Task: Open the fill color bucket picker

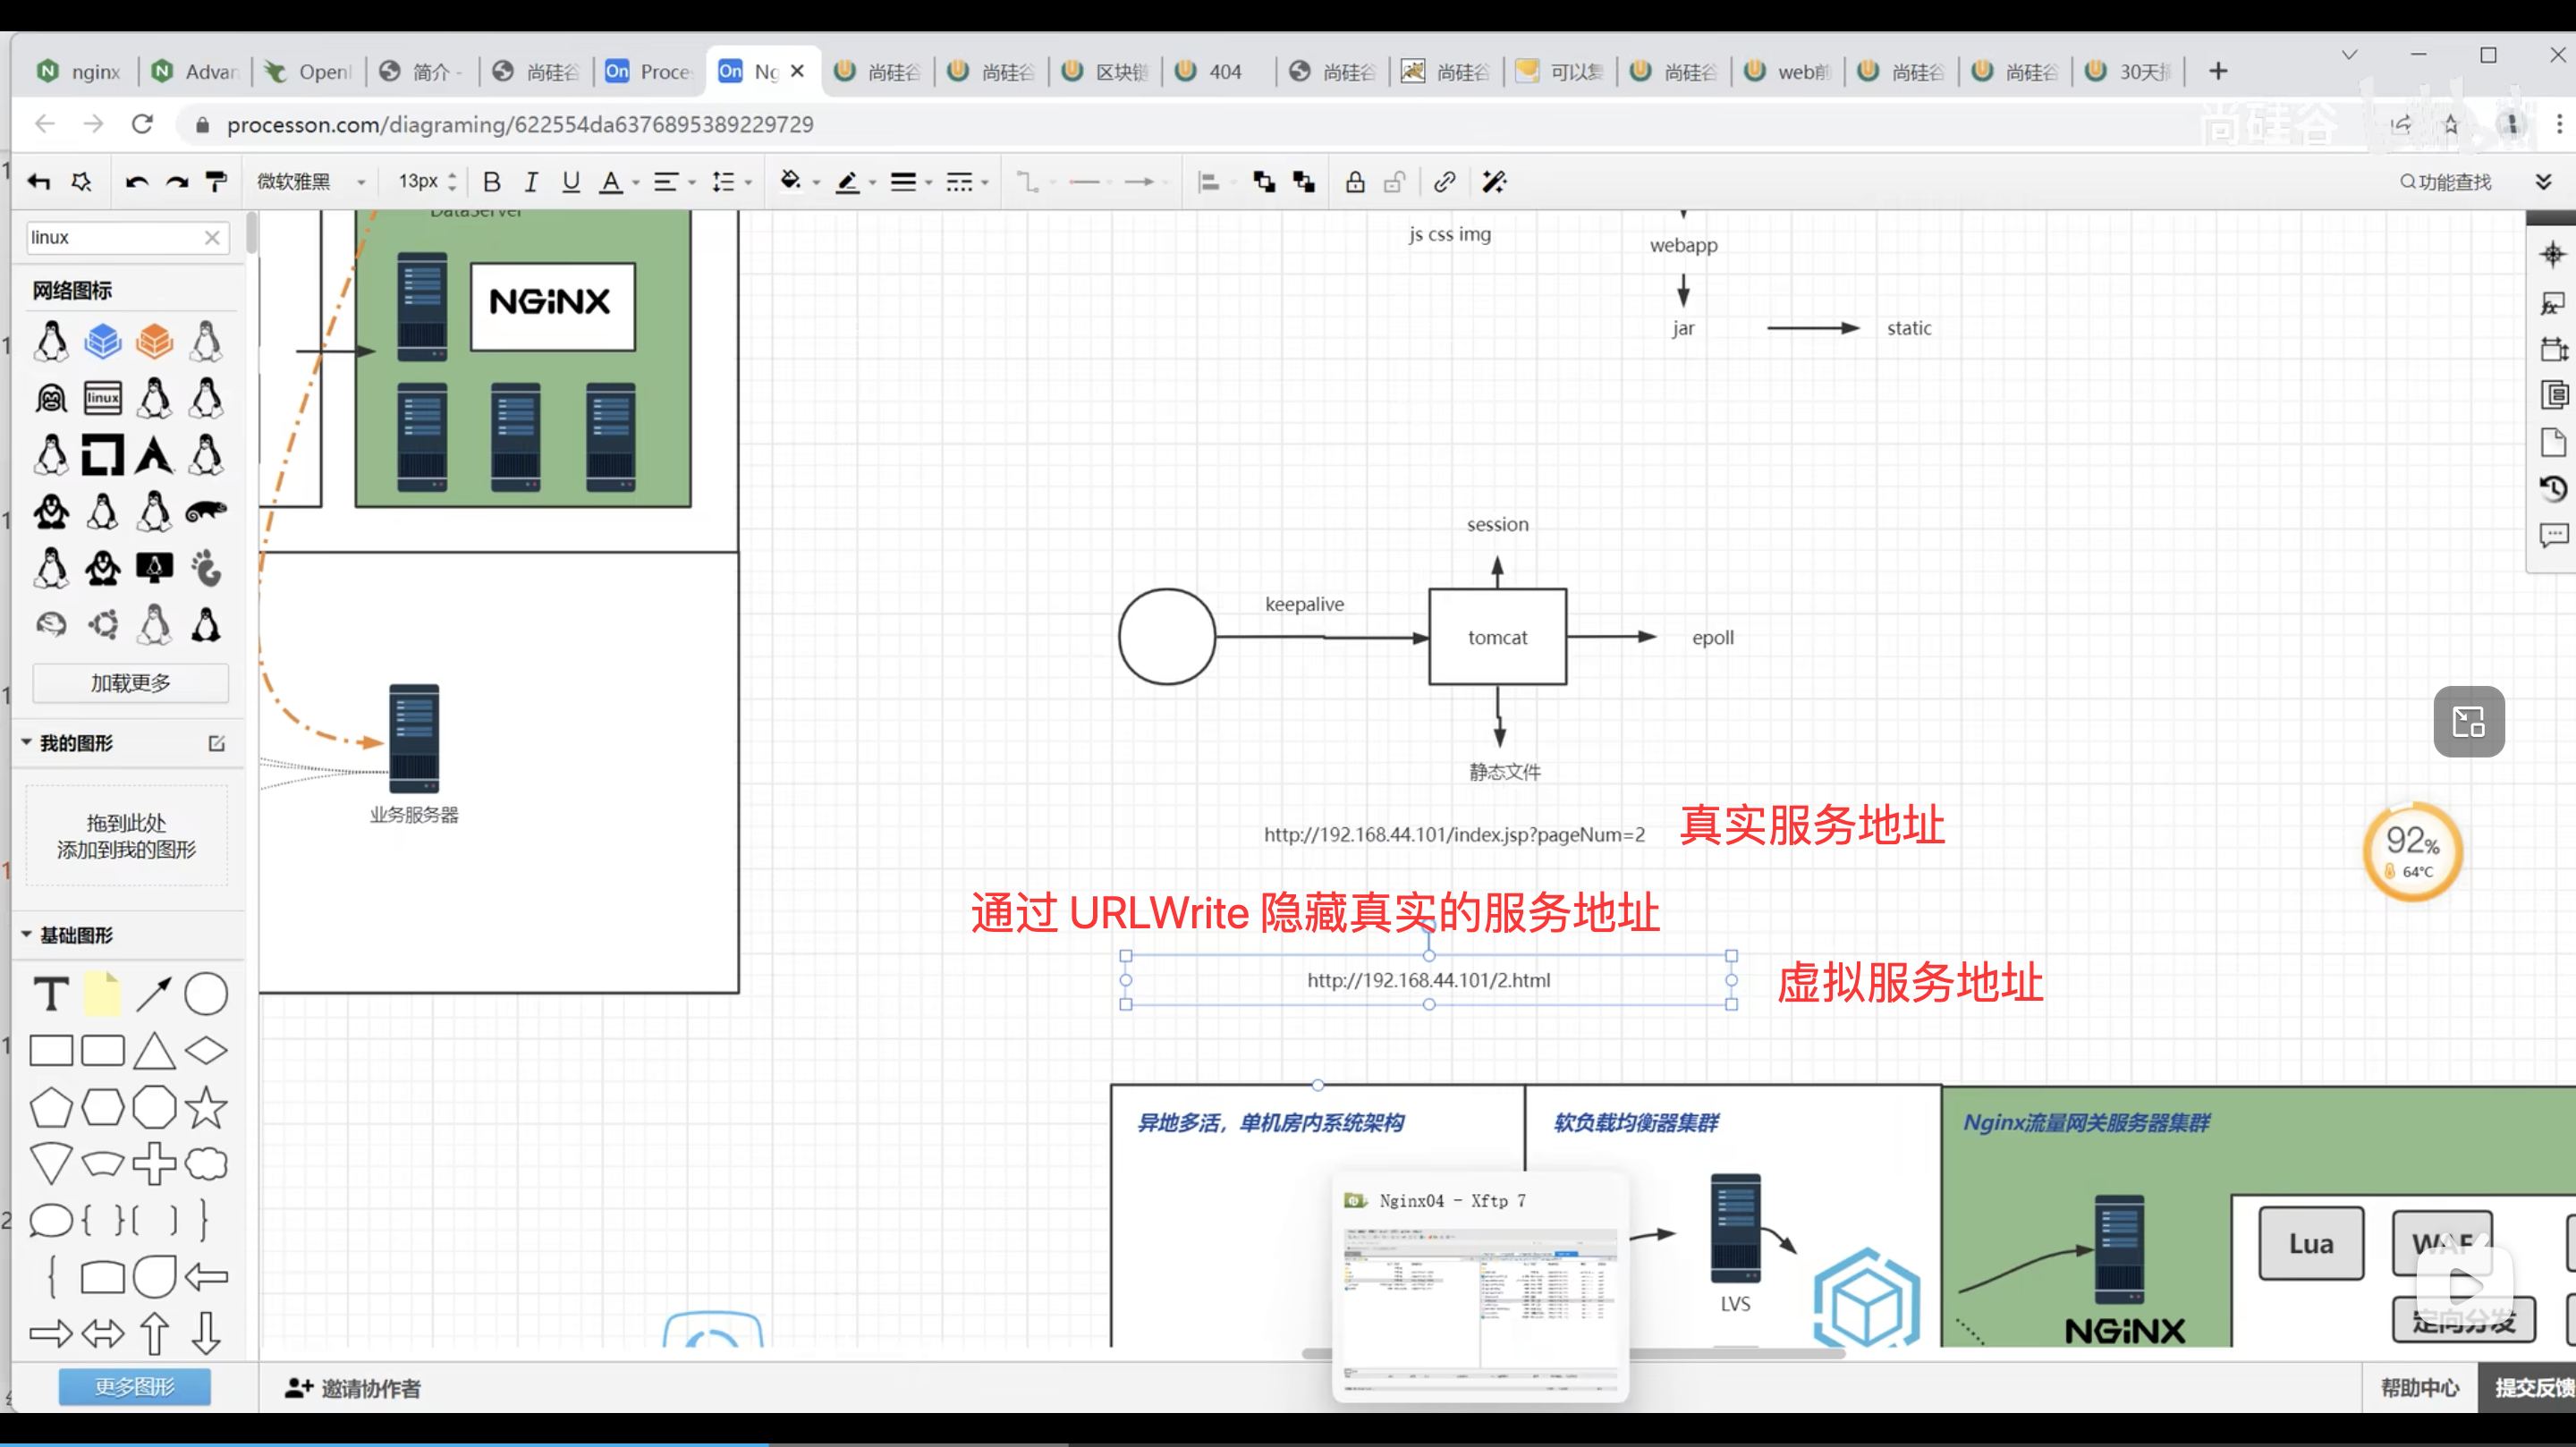Action: tap(790, 181)
